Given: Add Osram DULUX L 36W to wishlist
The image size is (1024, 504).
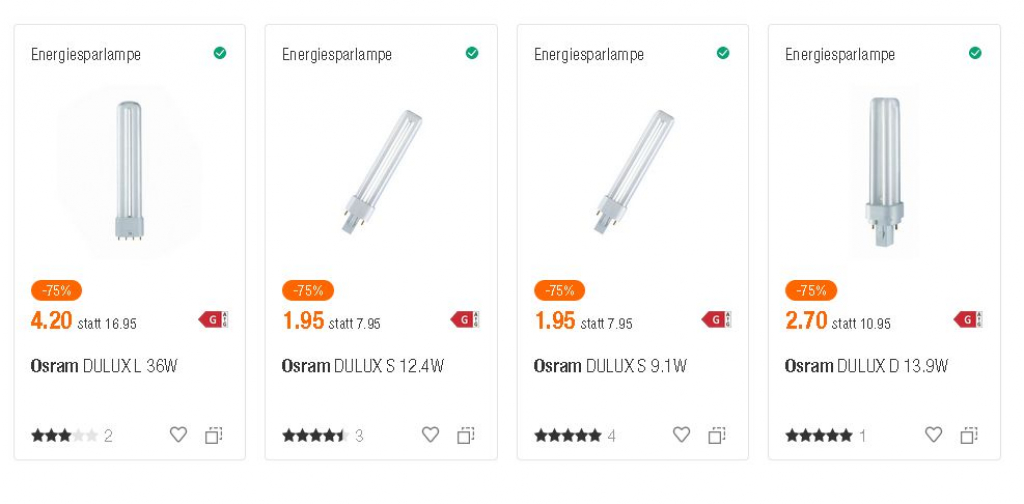Looking at the screenshot, I should [x=178, y=435].
